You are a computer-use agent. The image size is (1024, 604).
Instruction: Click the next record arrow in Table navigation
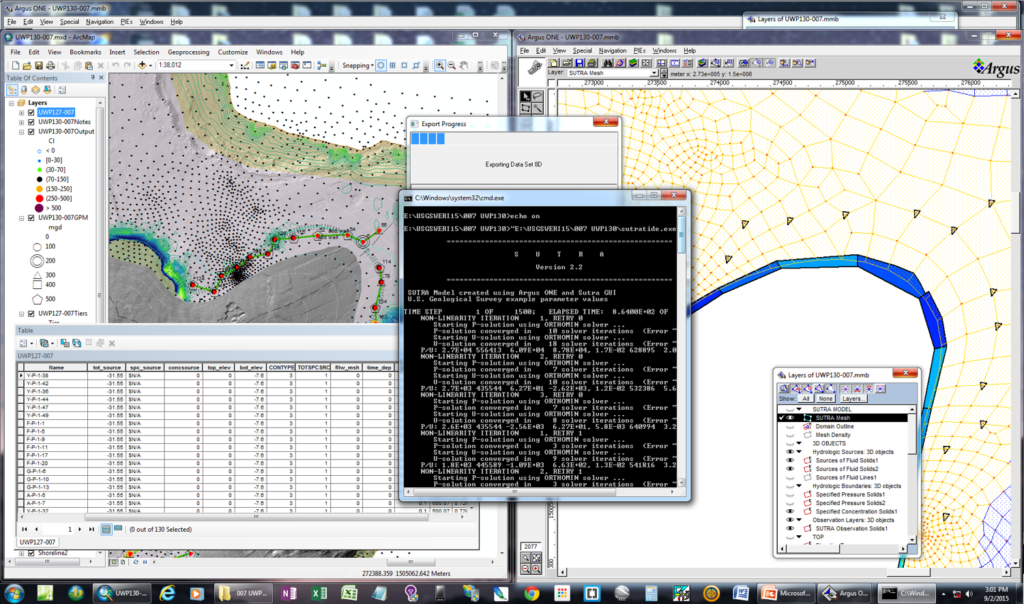[80, 530]
